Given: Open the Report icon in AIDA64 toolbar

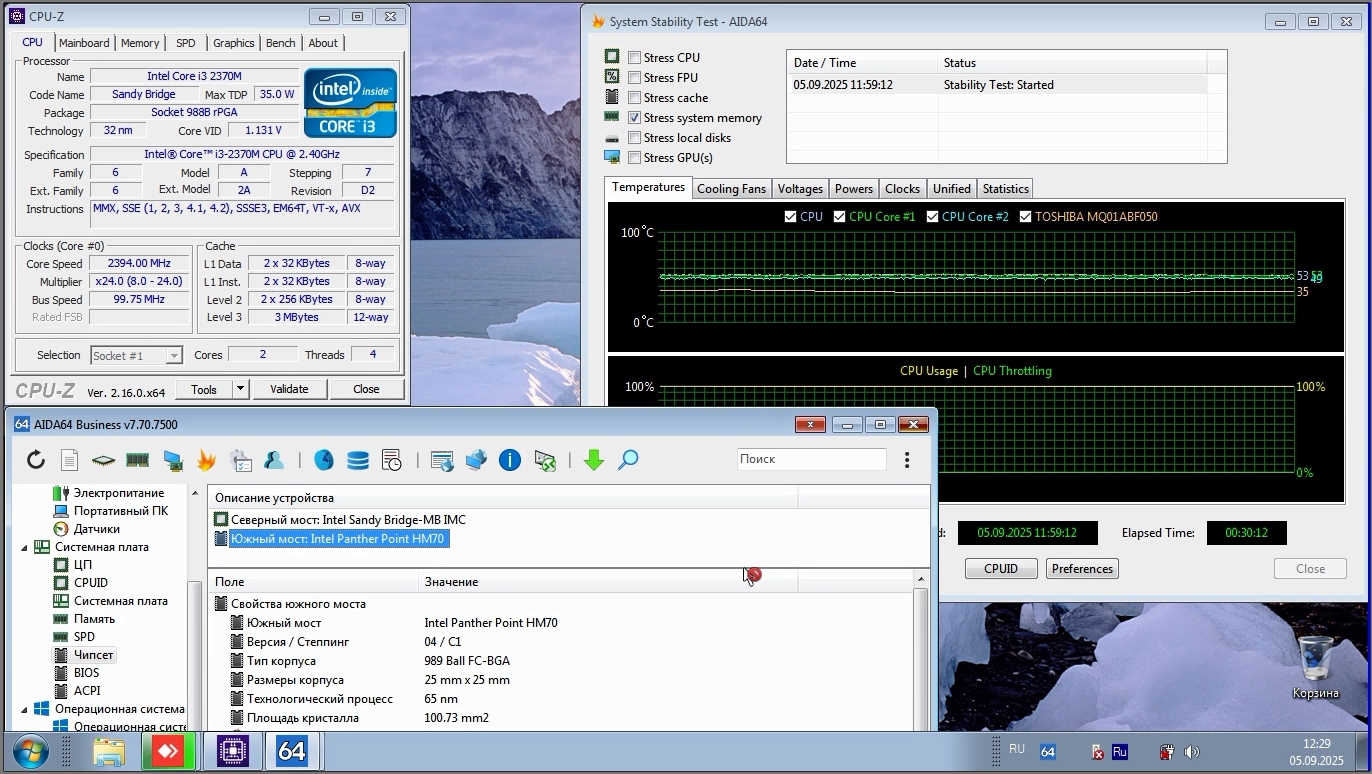Looking at the screenshot, I should pos(69,460).
